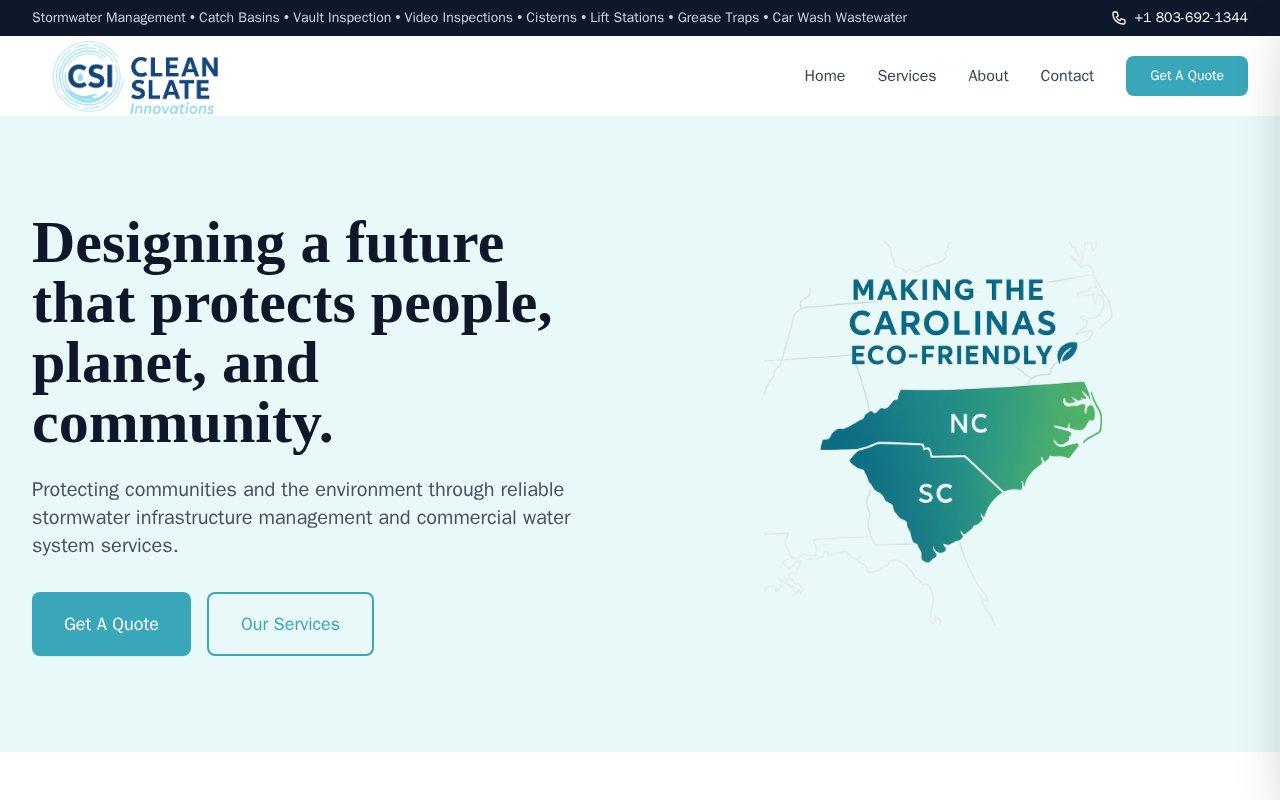The image size is (1280, 800).
Task: Click the Clean Slate Innovations wordmark
Action: [172, 80]
